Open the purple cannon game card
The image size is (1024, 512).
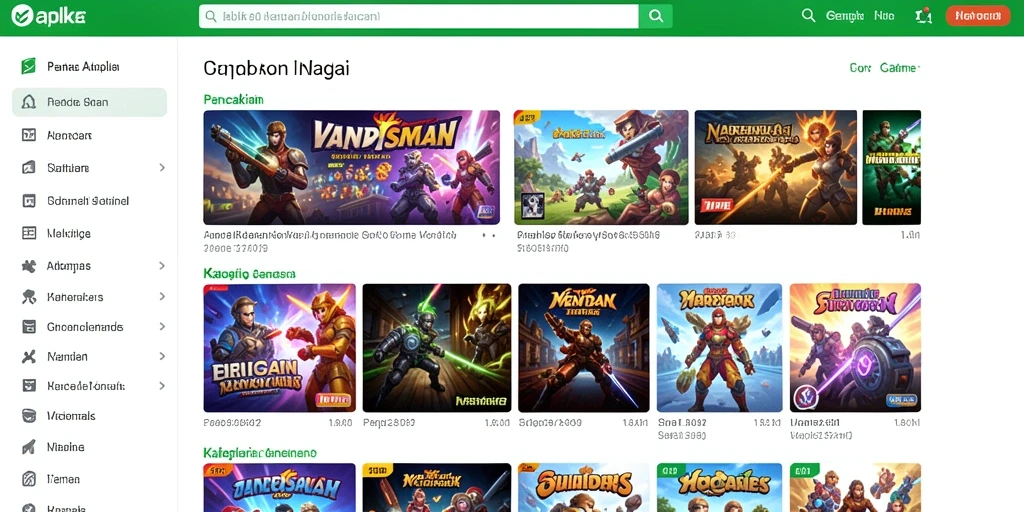click(855, 347)
